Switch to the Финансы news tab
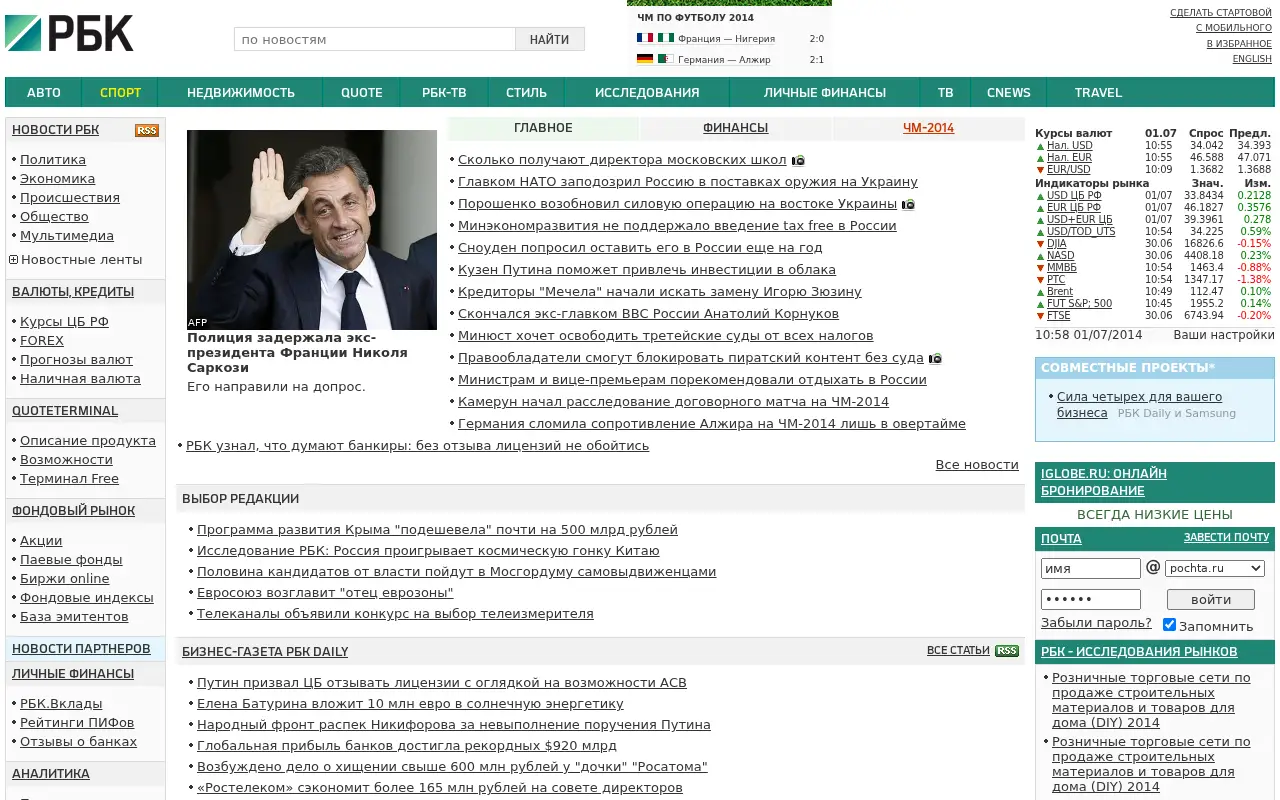Viewport: 1280px width, 800px height. click(735, 128)
